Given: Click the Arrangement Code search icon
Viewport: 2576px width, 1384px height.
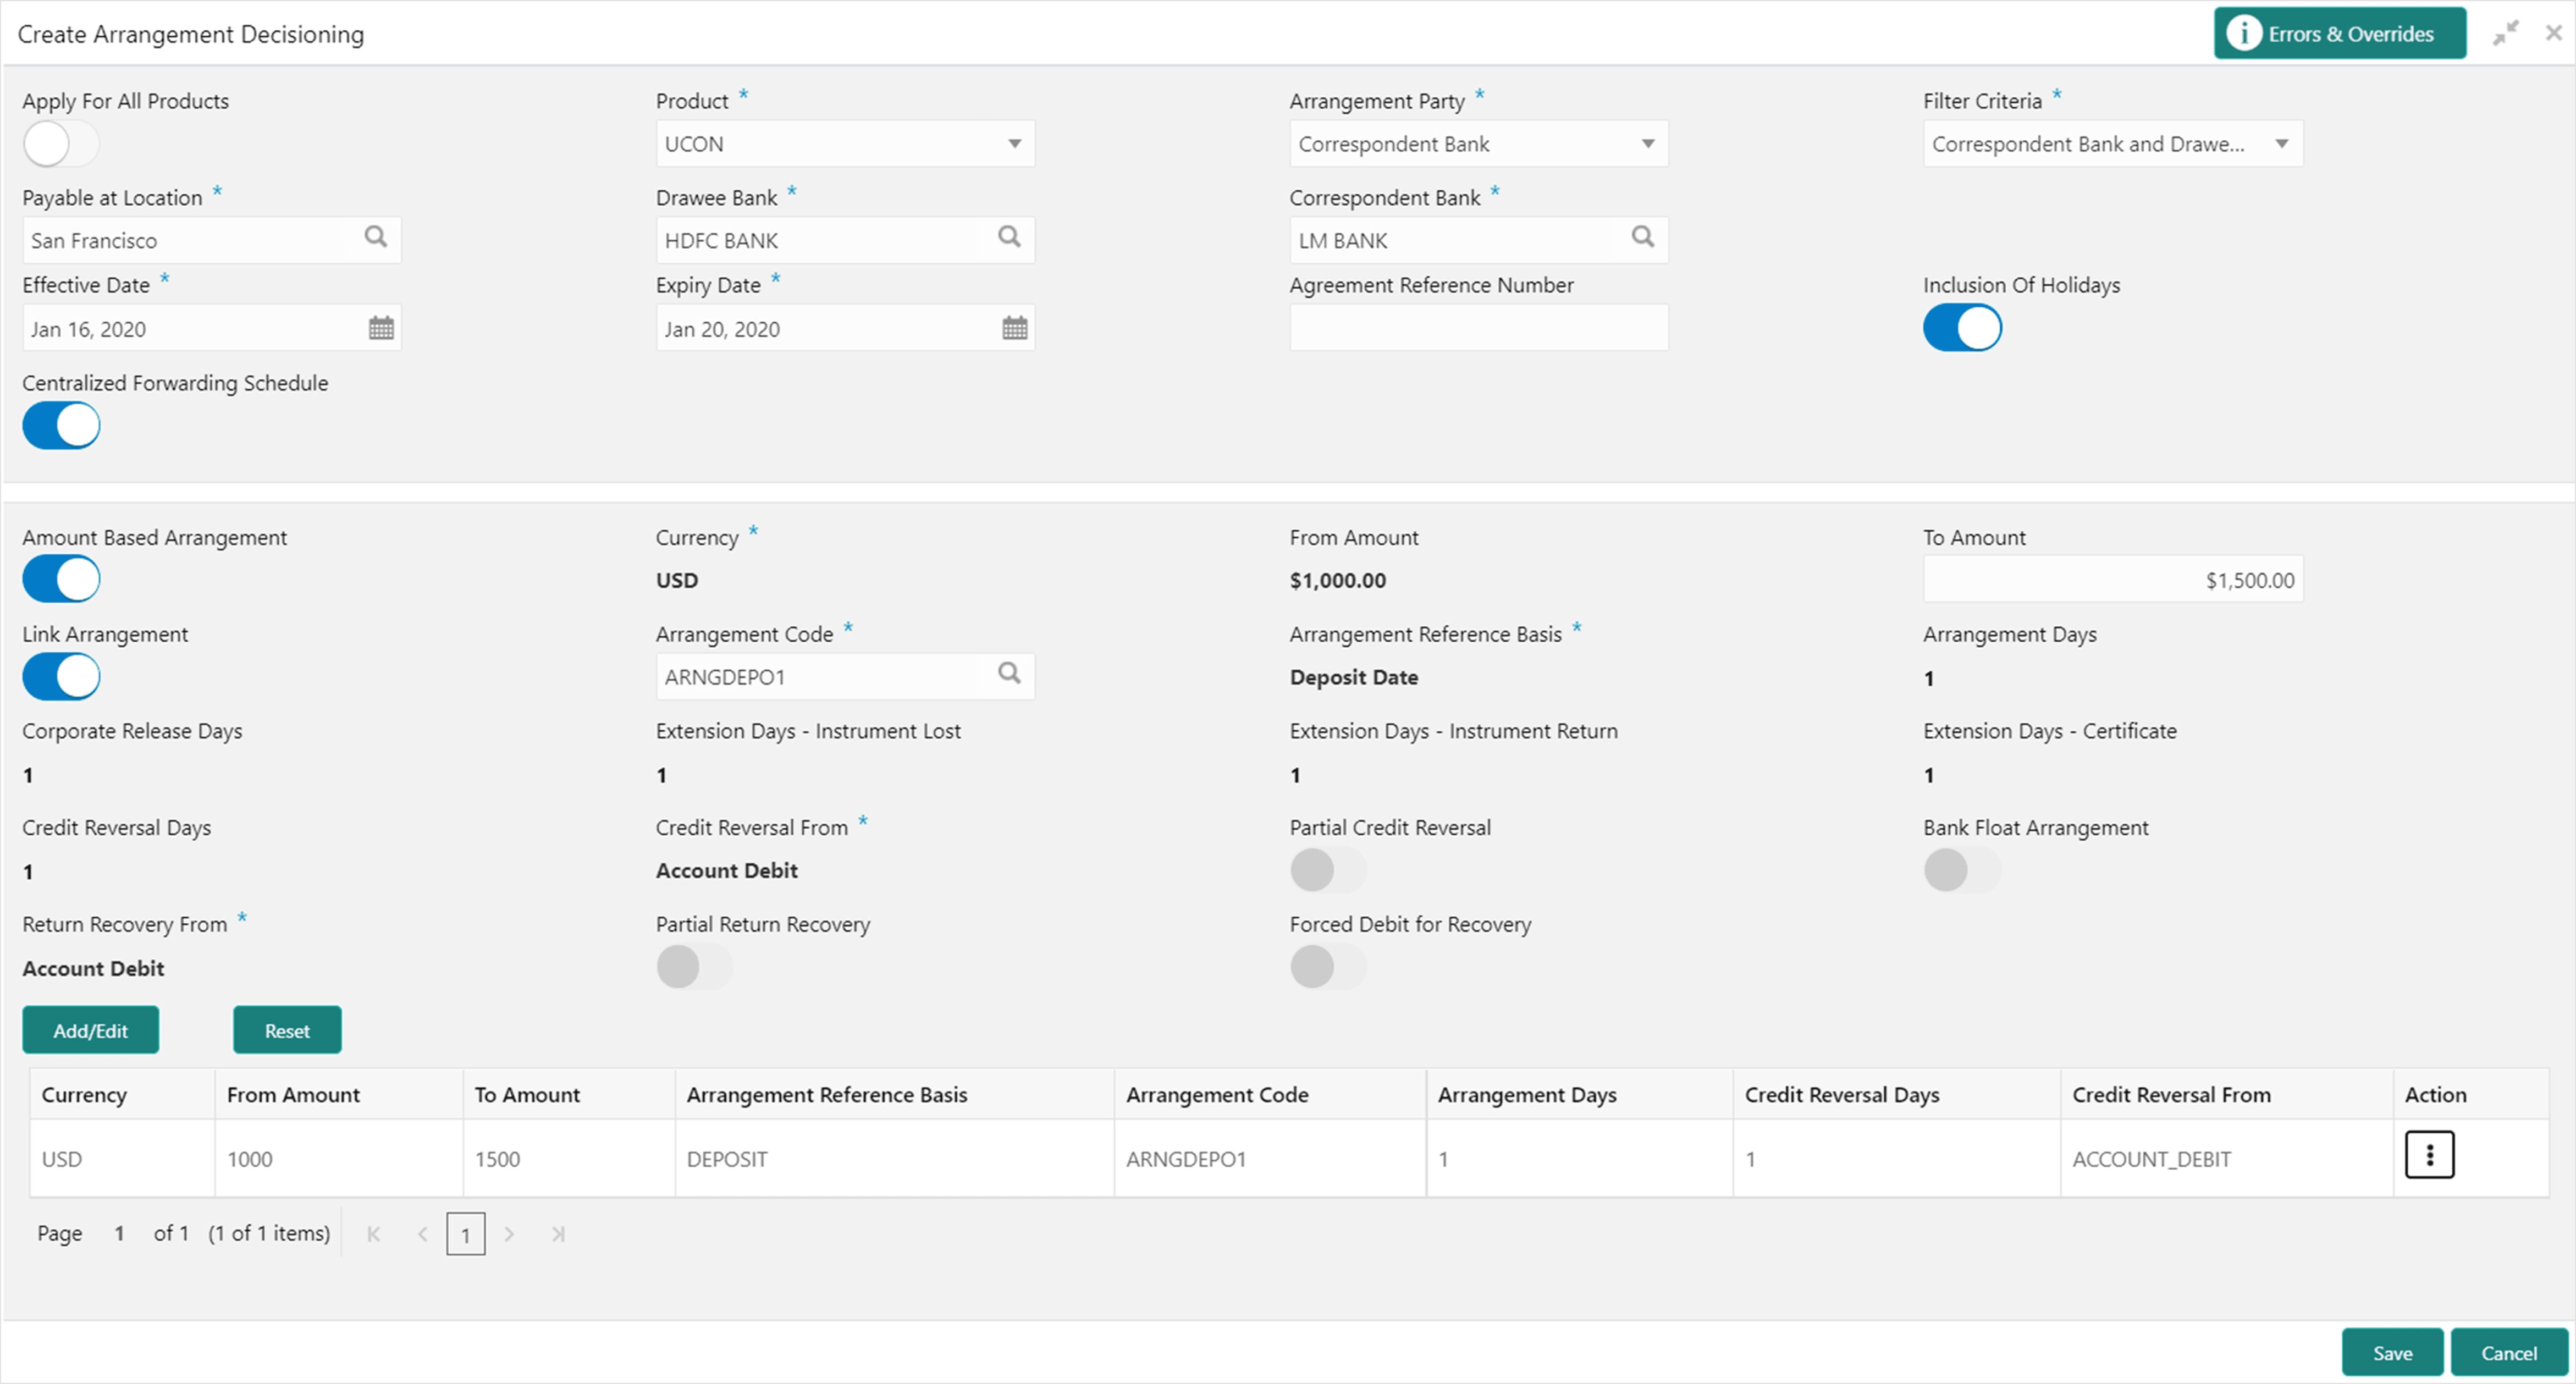Looking at the screenshot, I should click(x=1009, y=674).
